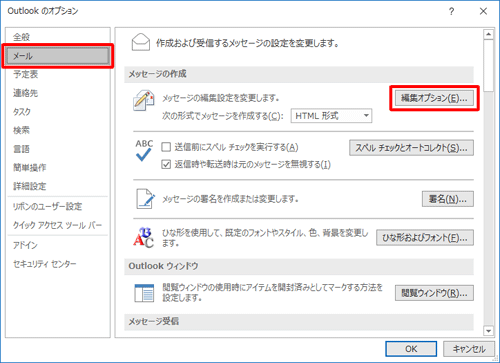Open the HTML 形式 message format dropdown
The width and height of the screenshot is (500, 363).
pos(331,116)
